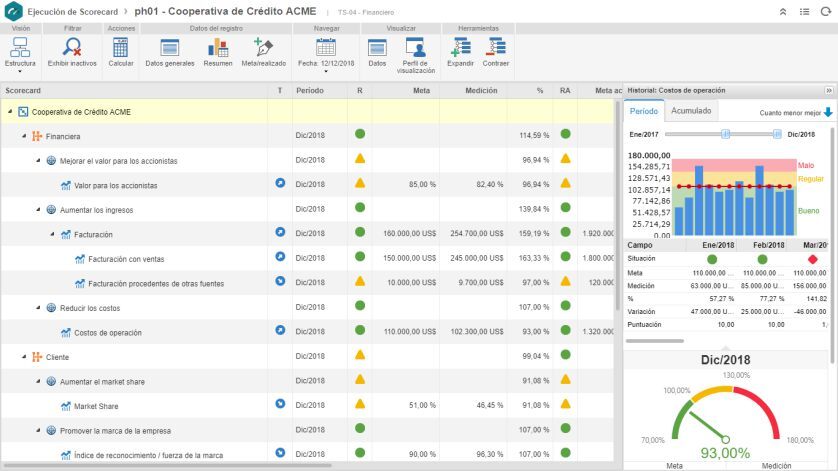
Task: Collapse the Financiera tree node
Action: pos(23,135)
